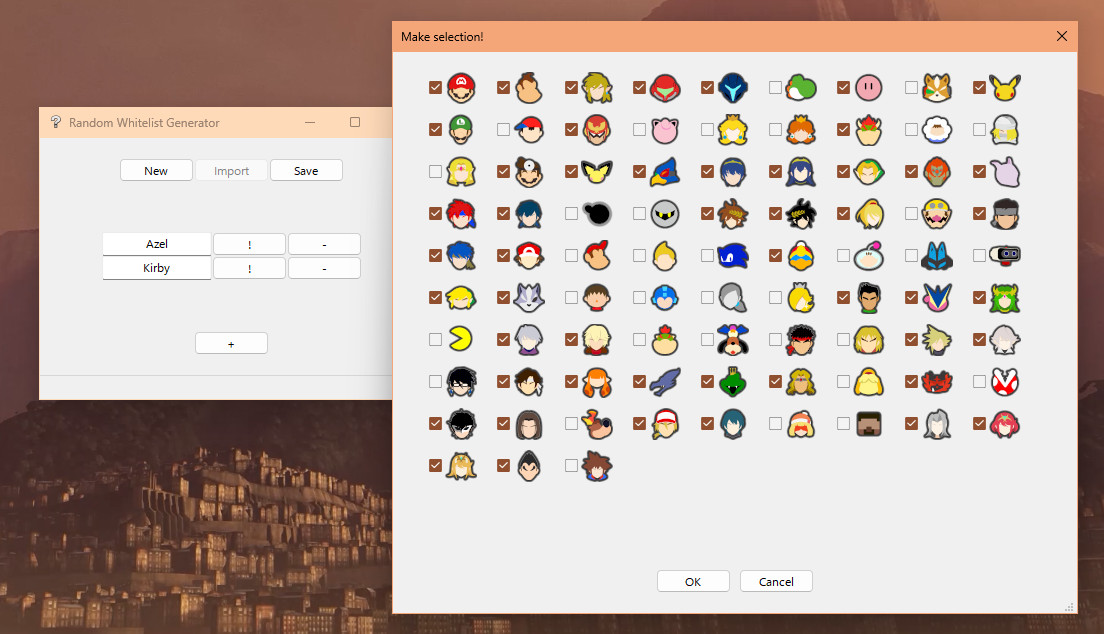Add a new entry with plus button
Viewport: 1104px width, 634px height.
(231, 344)
